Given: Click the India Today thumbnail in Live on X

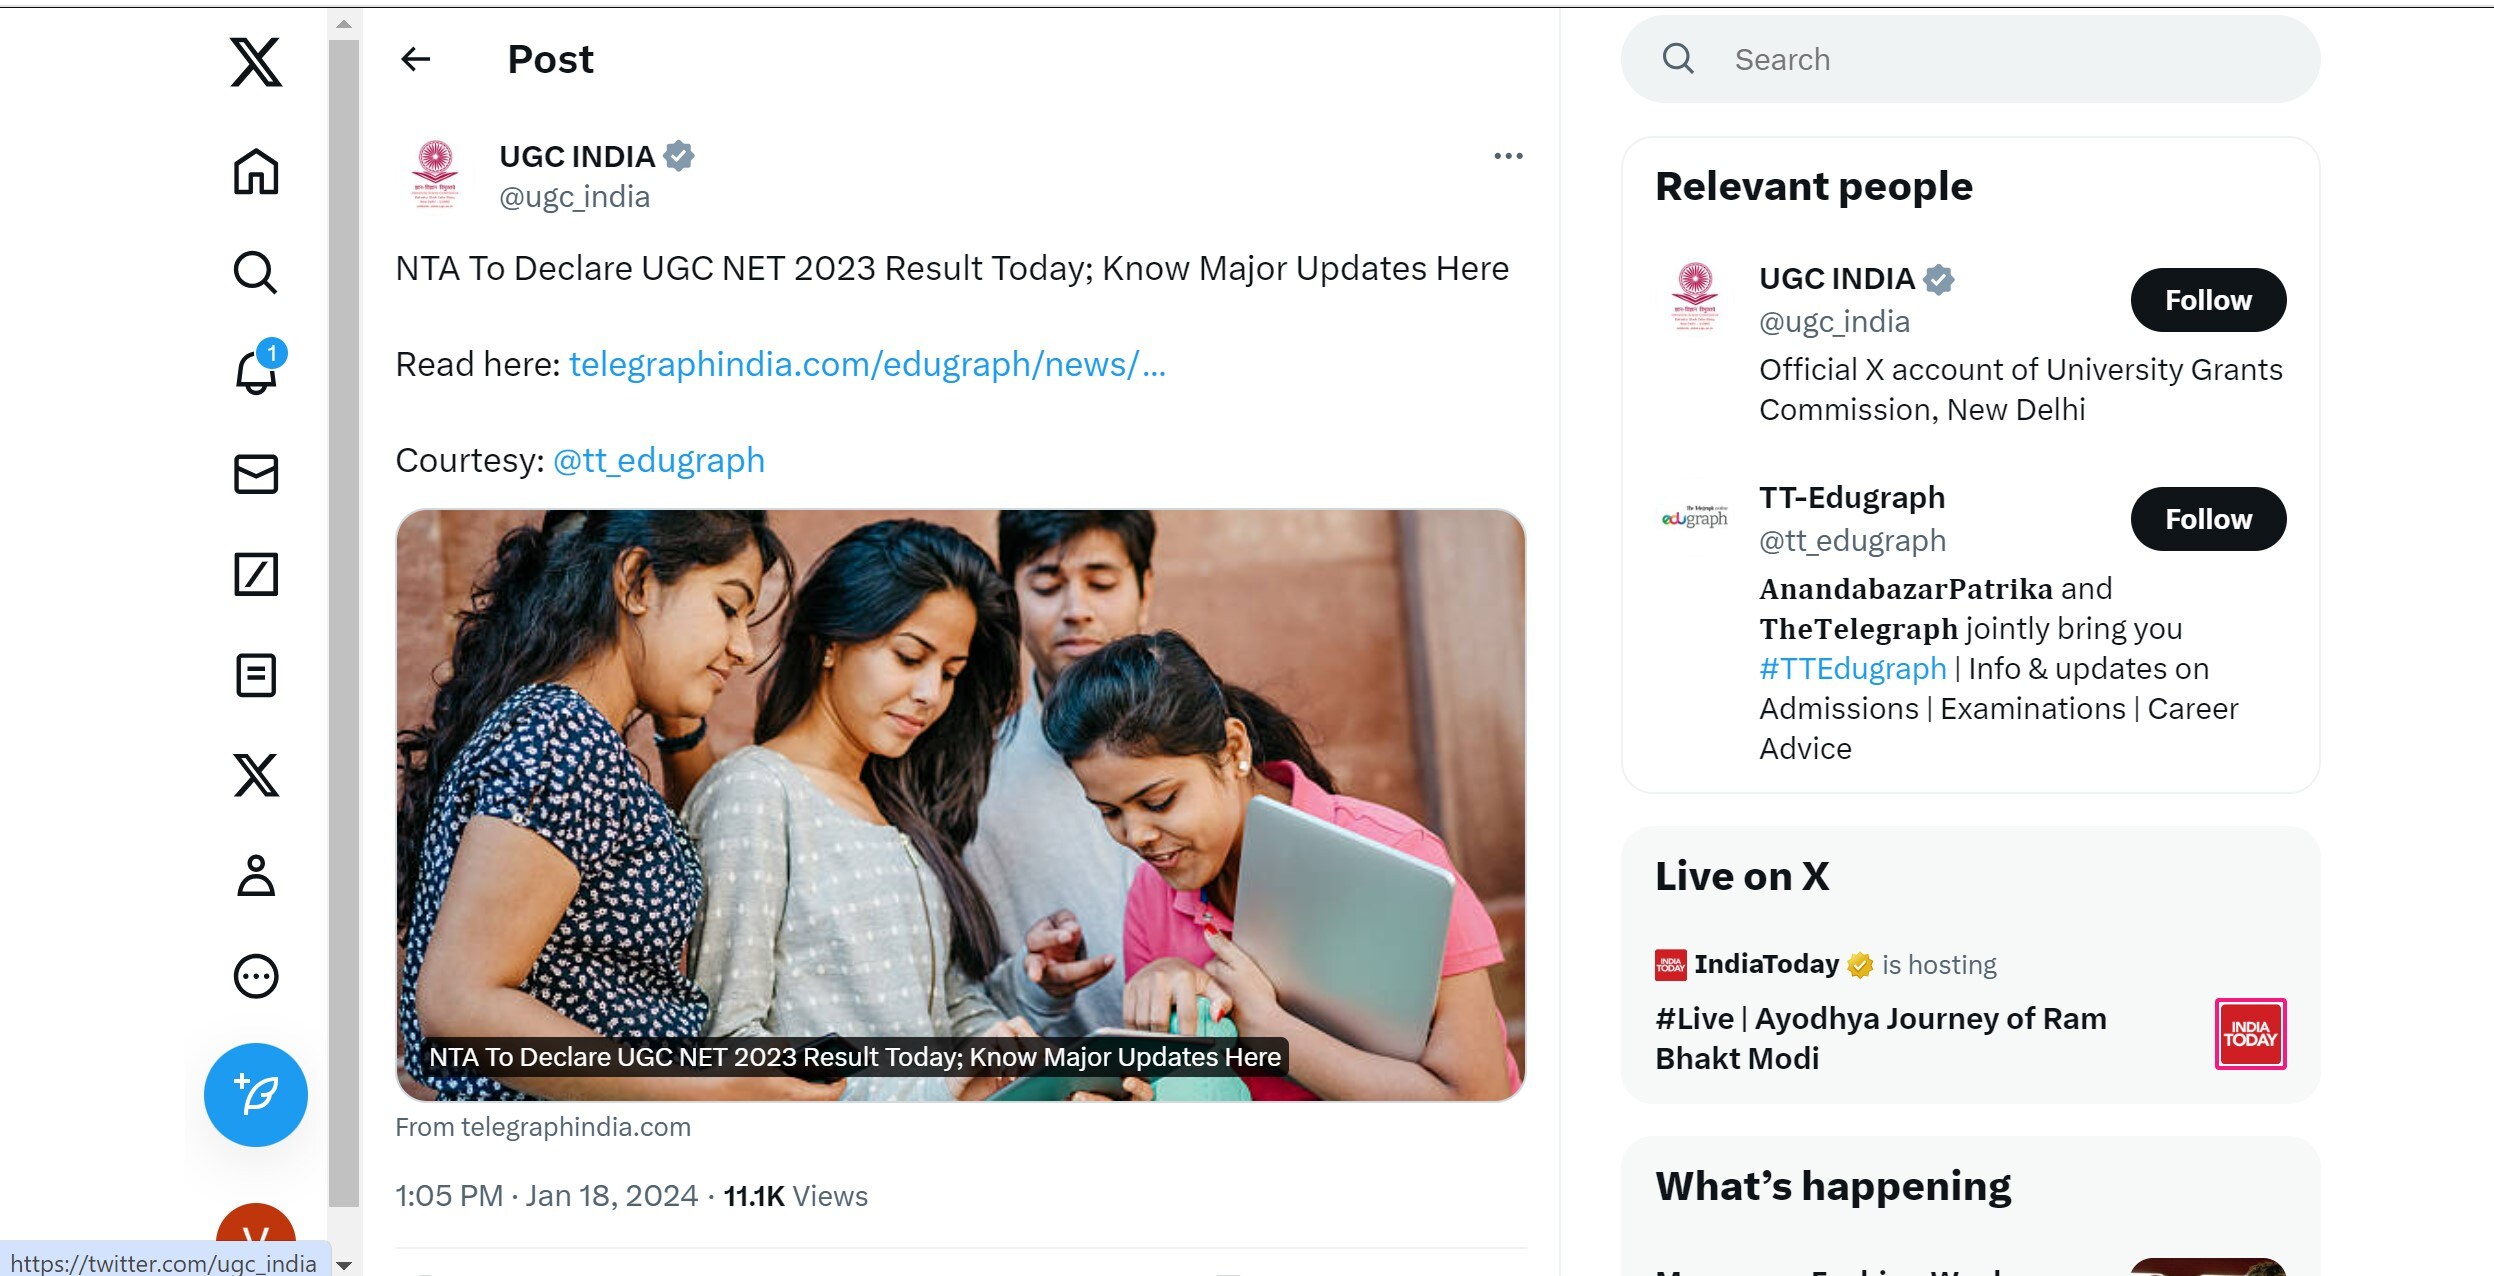Looking at the screenshot, I should [x=2250, y=1034].
